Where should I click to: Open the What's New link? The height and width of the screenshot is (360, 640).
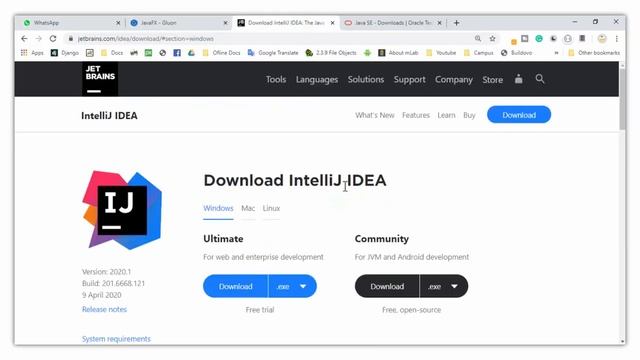tap(375, 115)
